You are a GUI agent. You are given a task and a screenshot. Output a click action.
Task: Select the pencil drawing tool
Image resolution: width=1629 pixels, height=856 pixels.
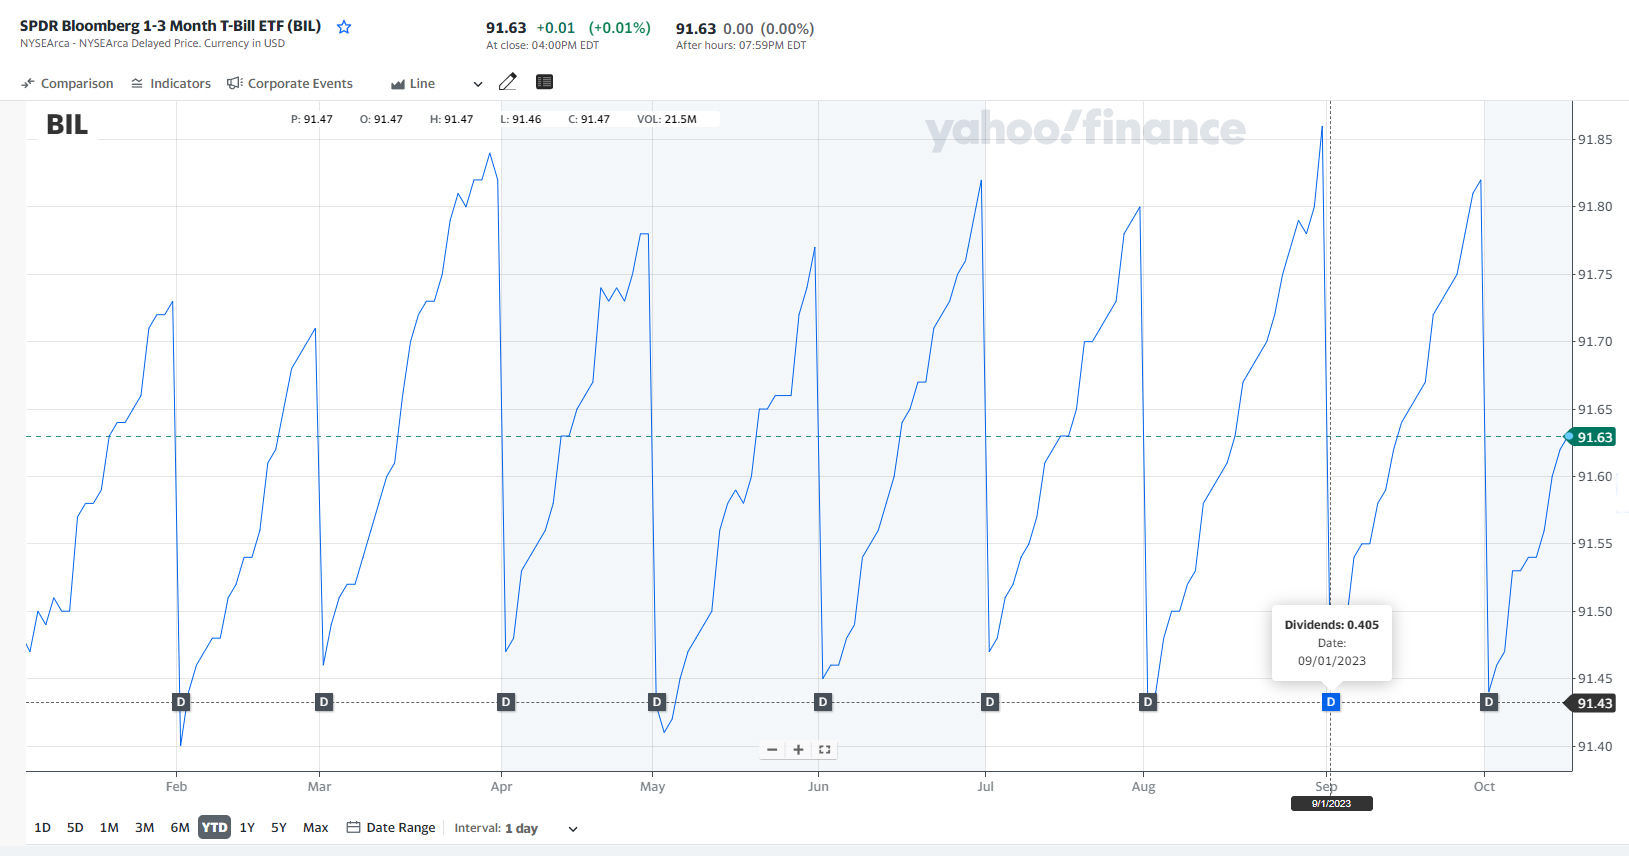(508, 82)
